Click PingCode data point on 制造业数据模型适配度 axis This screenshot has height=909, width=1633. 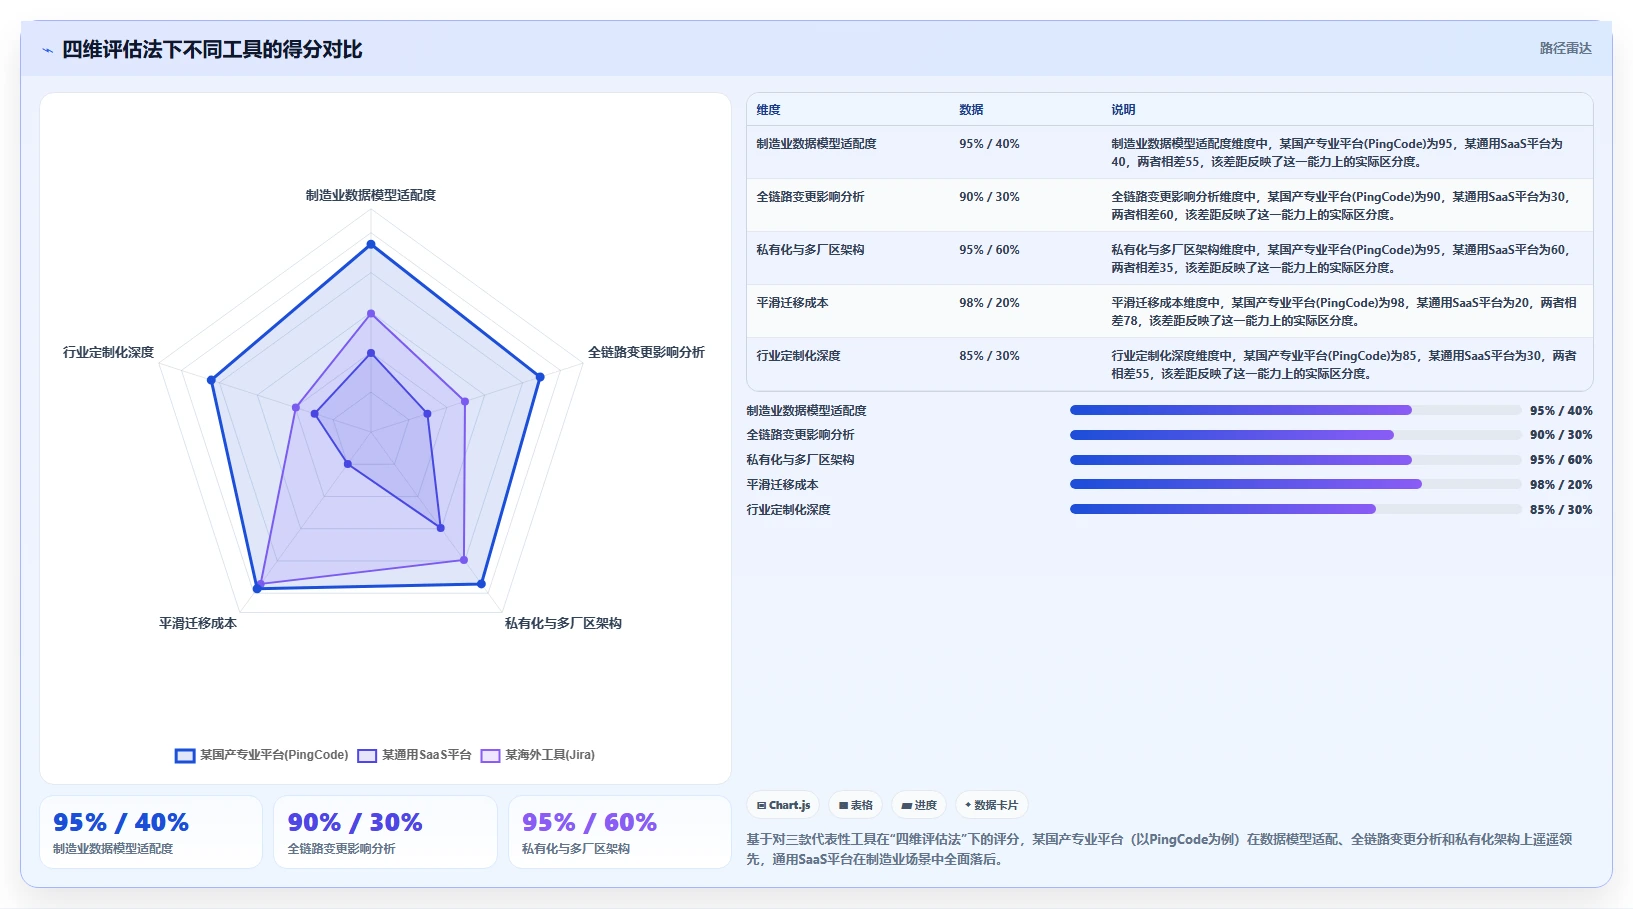[371, 244]
